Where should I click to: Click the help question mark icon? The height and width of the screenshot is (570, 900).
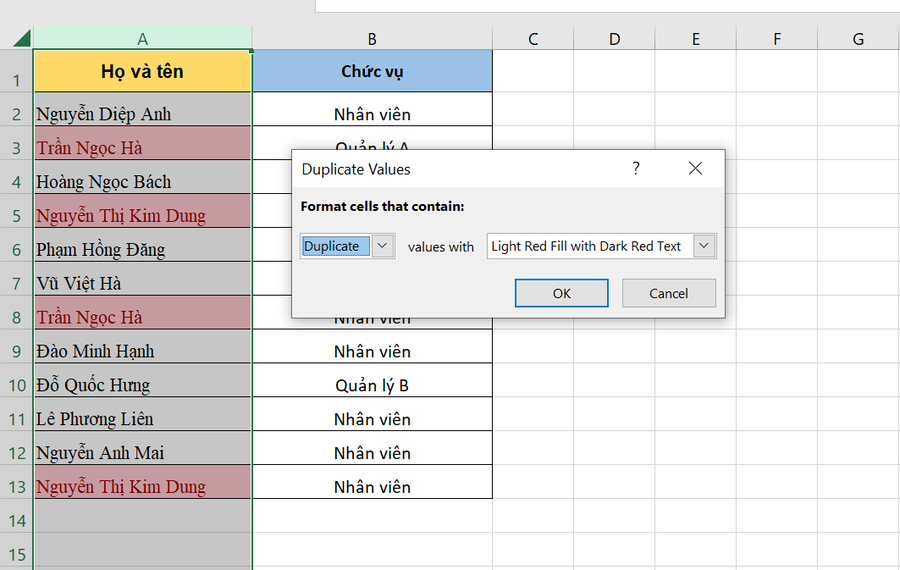(x=636, y=169)
